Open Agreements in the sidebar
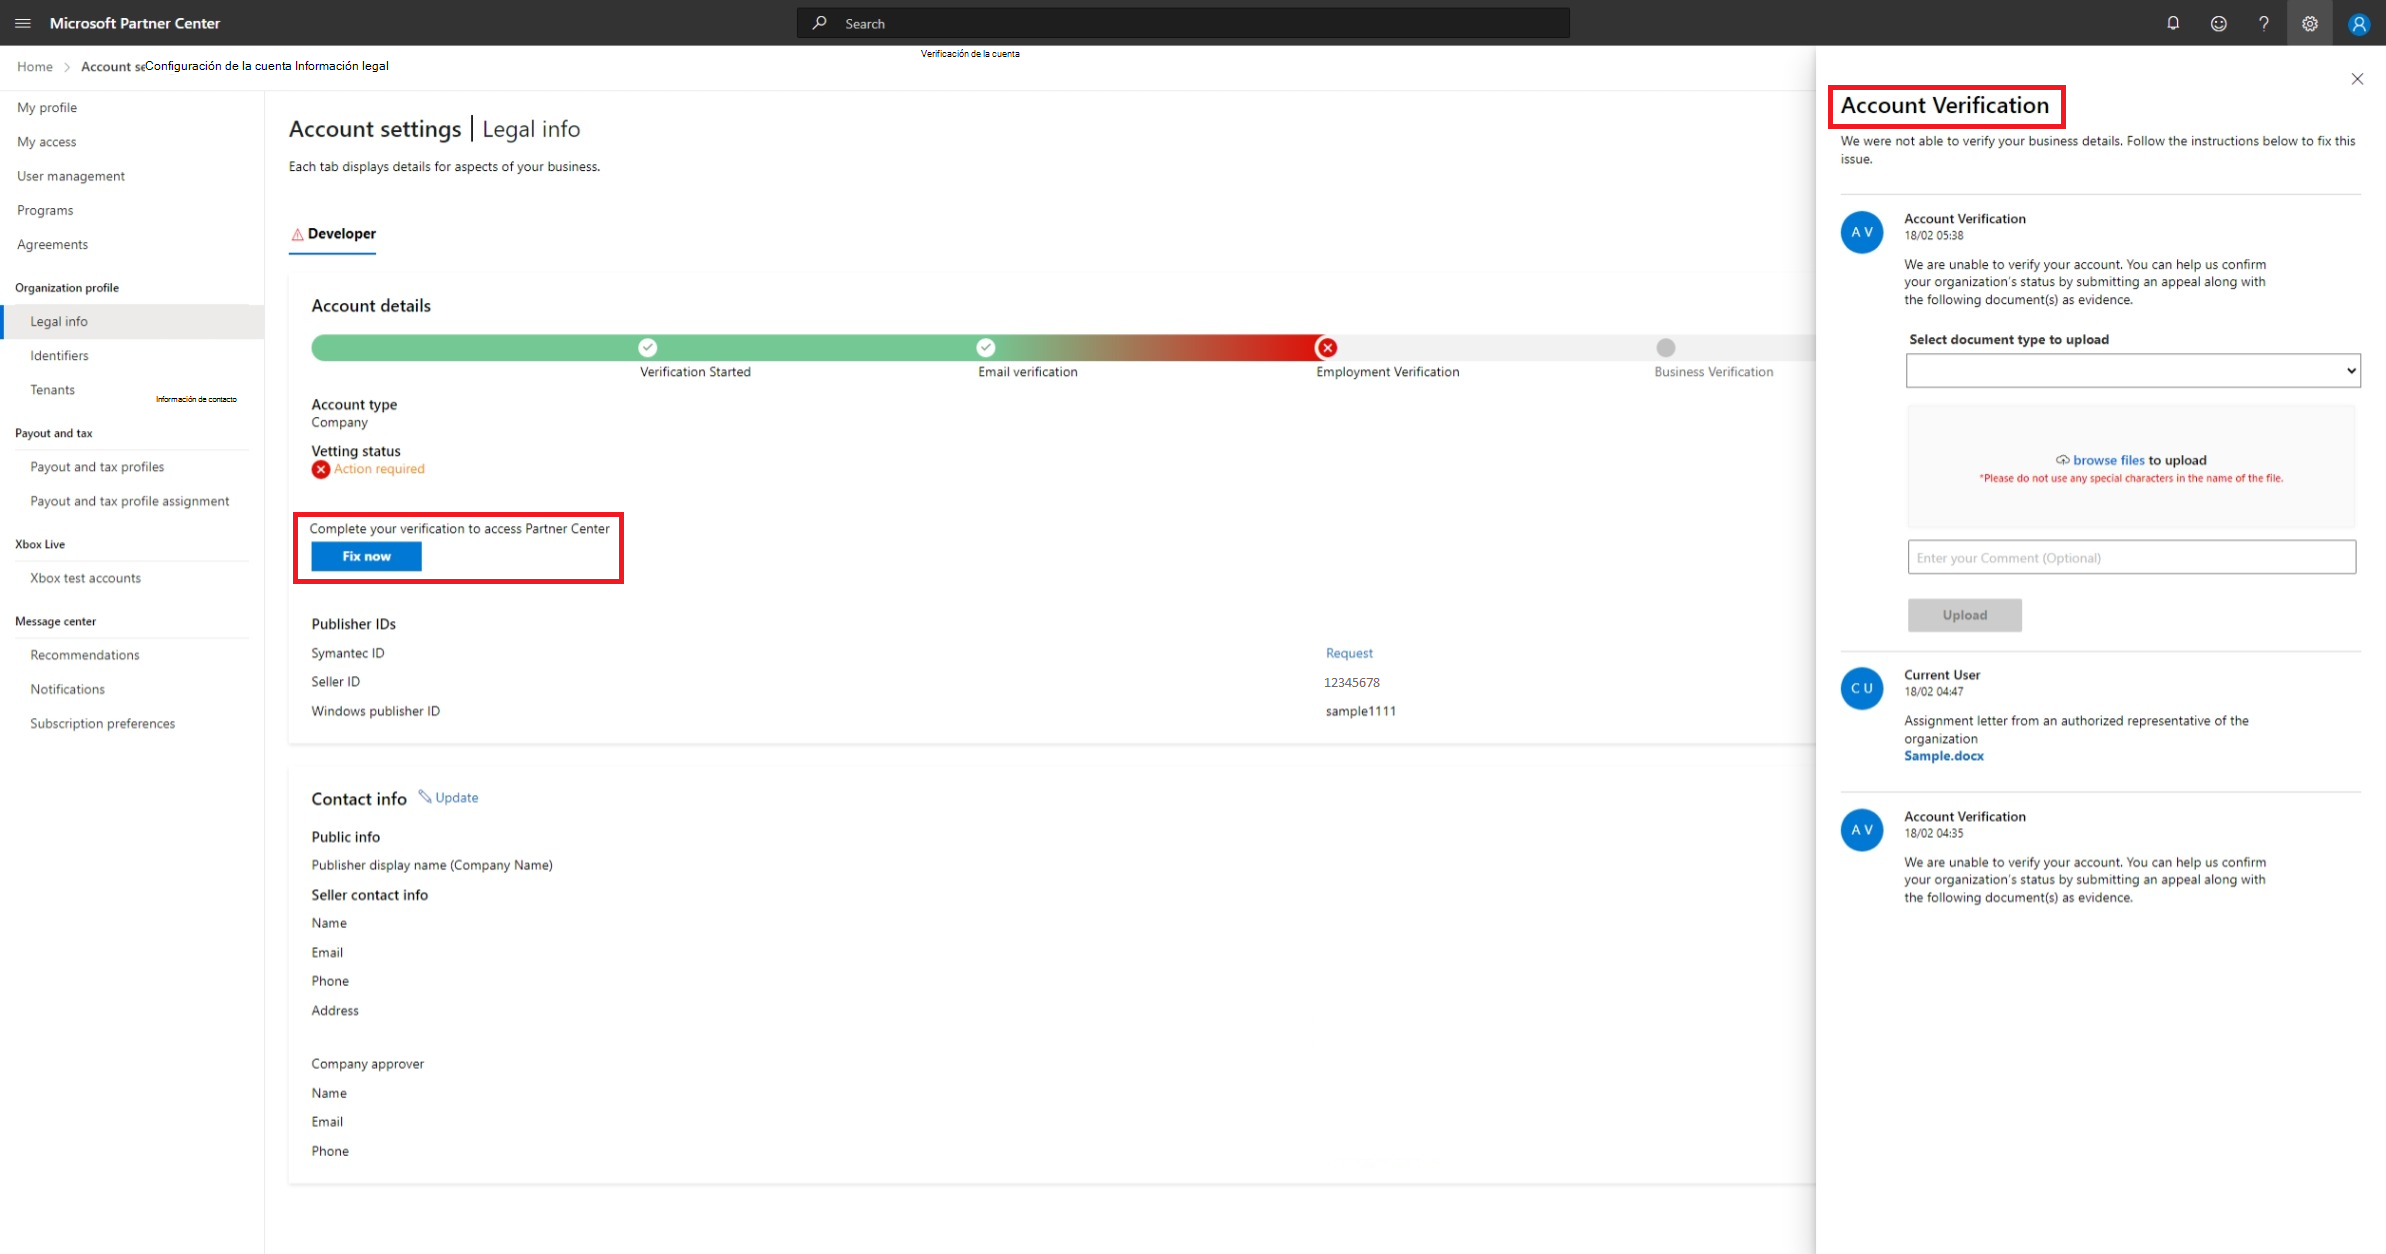2386x1254 pixels. tap(52, 244)
